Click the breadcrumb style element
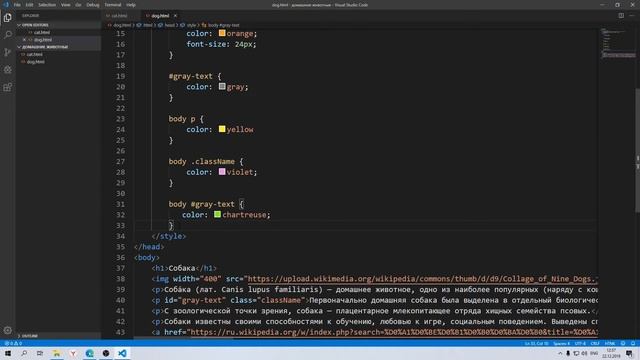The image size is (640, 360). click(x=189, y=25)
